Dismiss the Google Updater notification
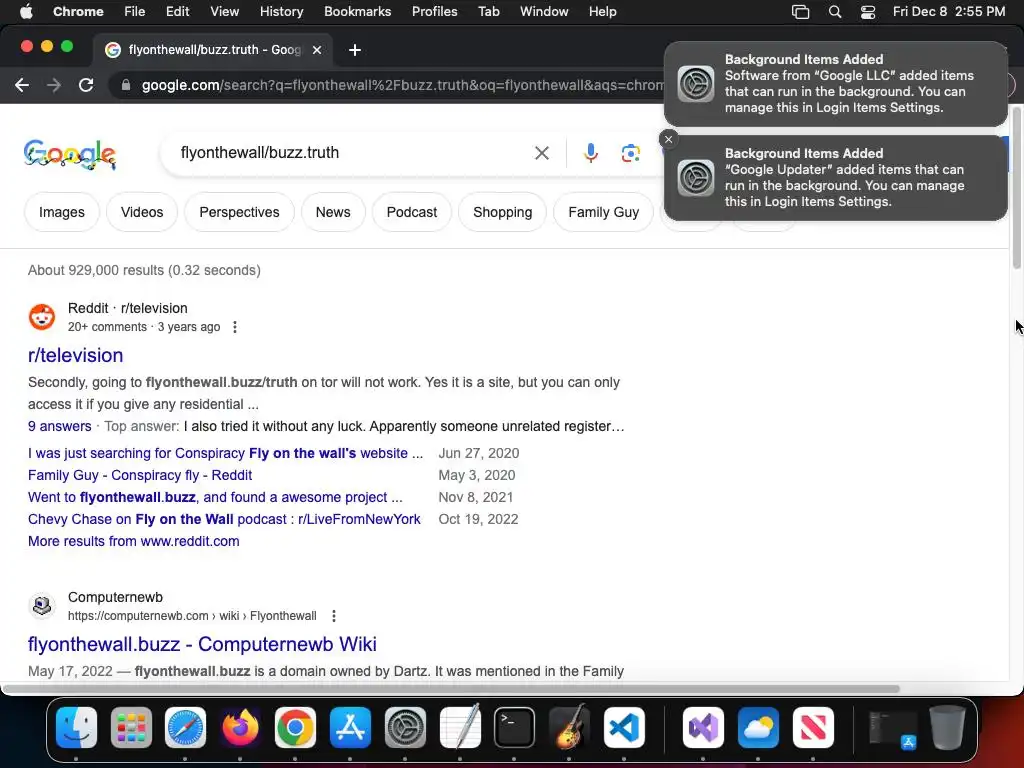 tap(668, 139)
